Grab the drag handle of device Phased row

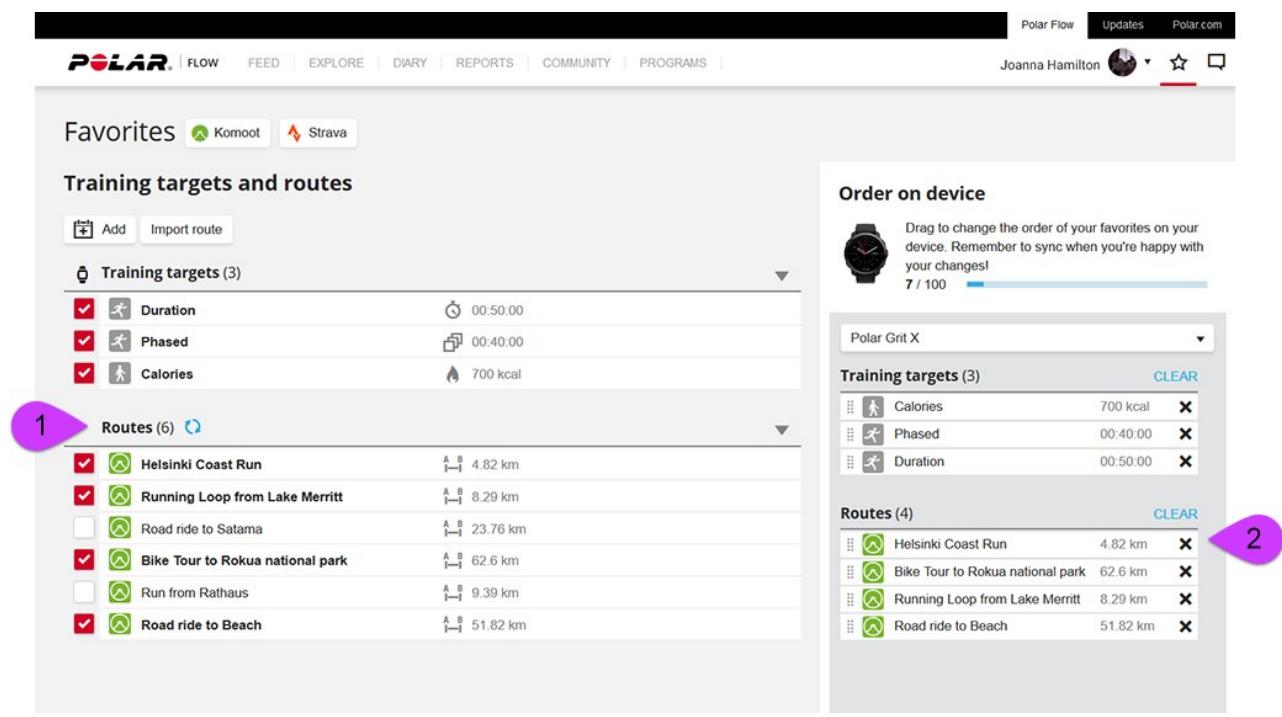click(850, 434)
